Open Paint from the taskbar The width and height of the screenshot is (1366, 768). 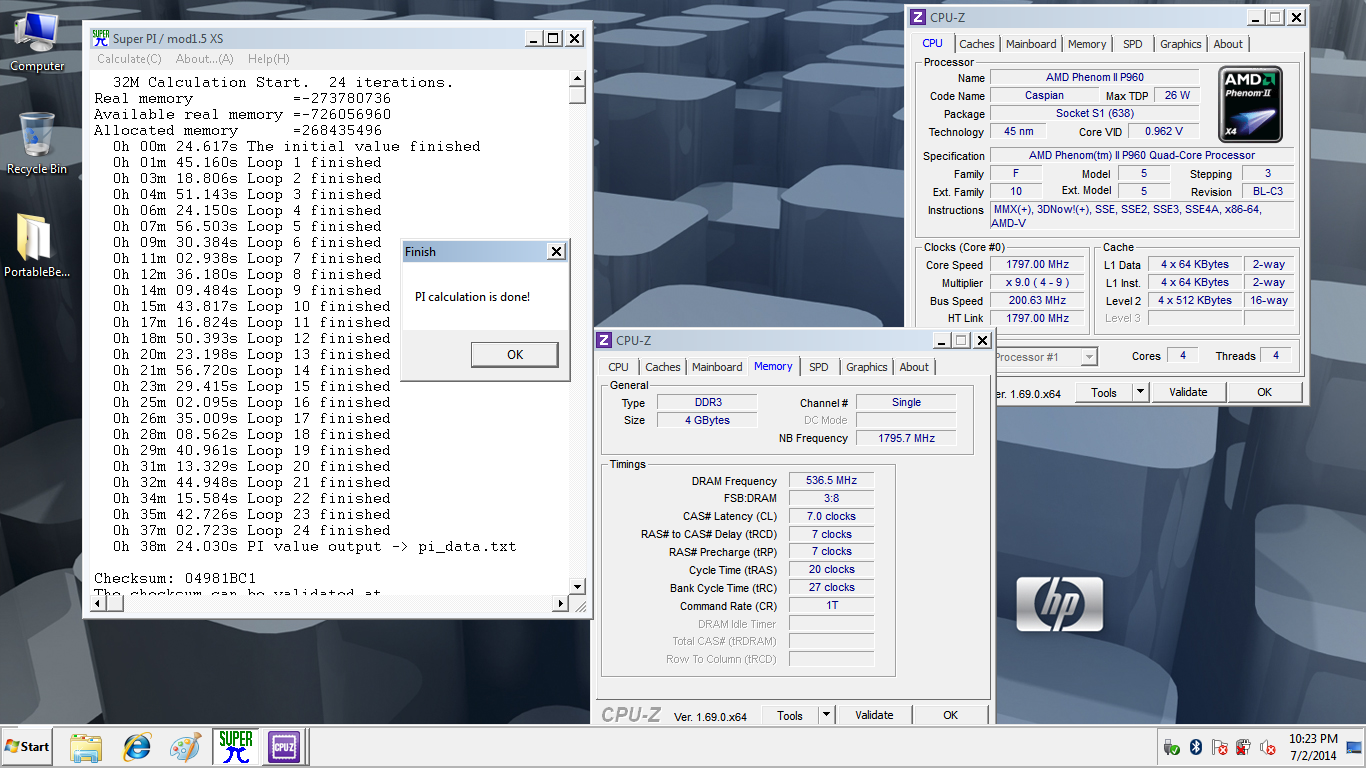point(185,747)
